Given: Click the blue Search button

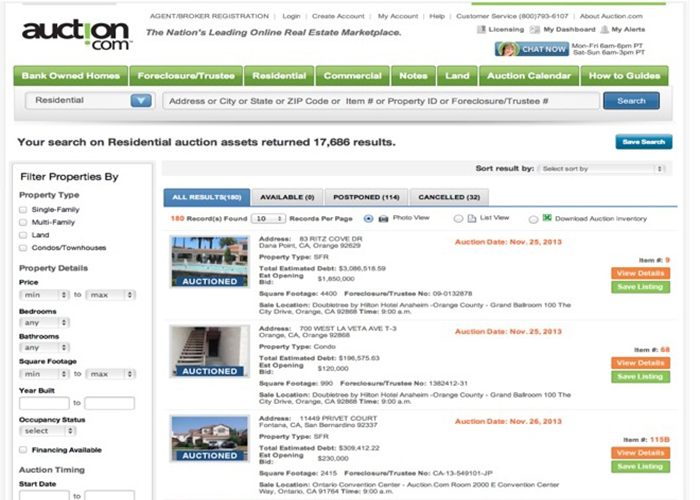Looking at the screenshot, I should [631, 101].
